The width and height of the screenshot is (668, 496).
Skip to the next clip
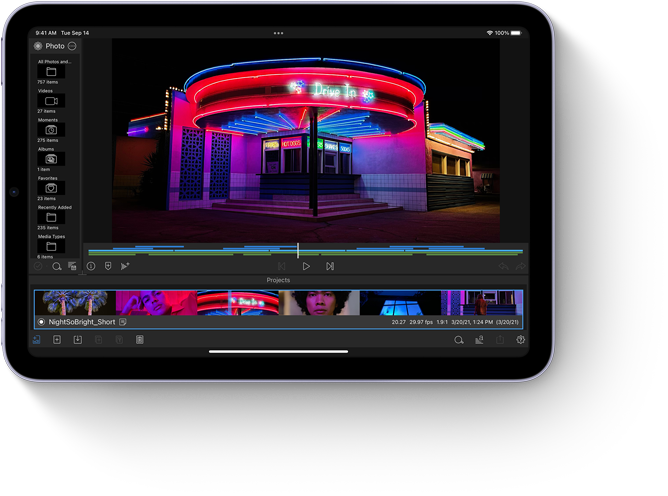[x=330, y=266]
